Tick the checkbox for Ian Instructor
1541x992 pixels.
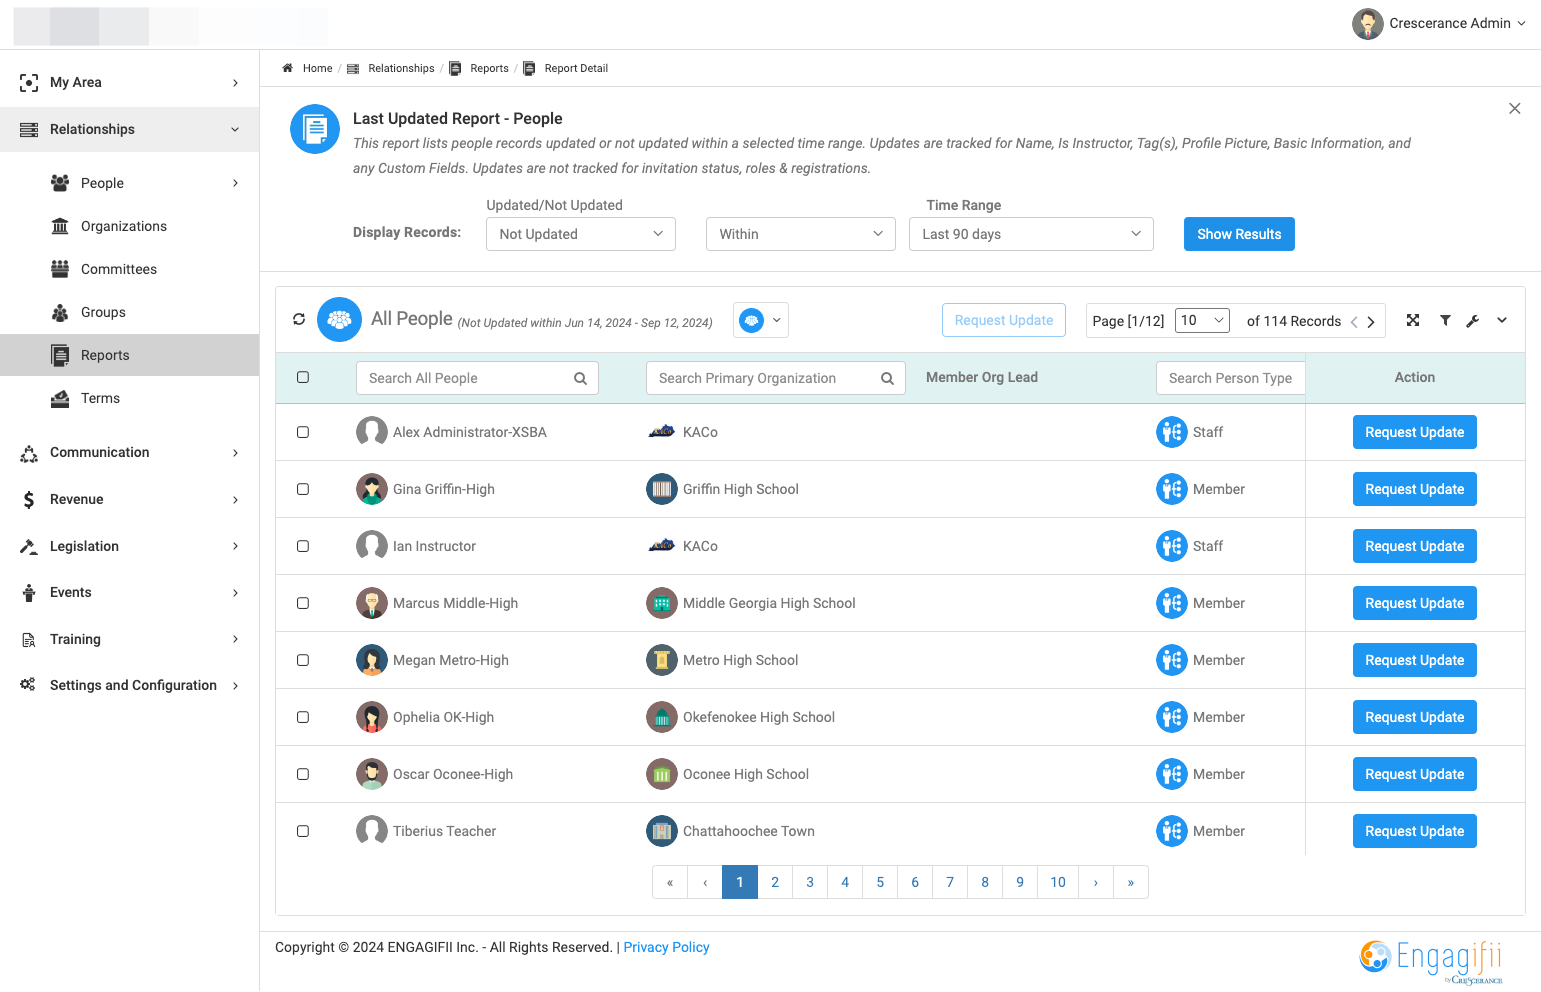[x=303, y=546]
